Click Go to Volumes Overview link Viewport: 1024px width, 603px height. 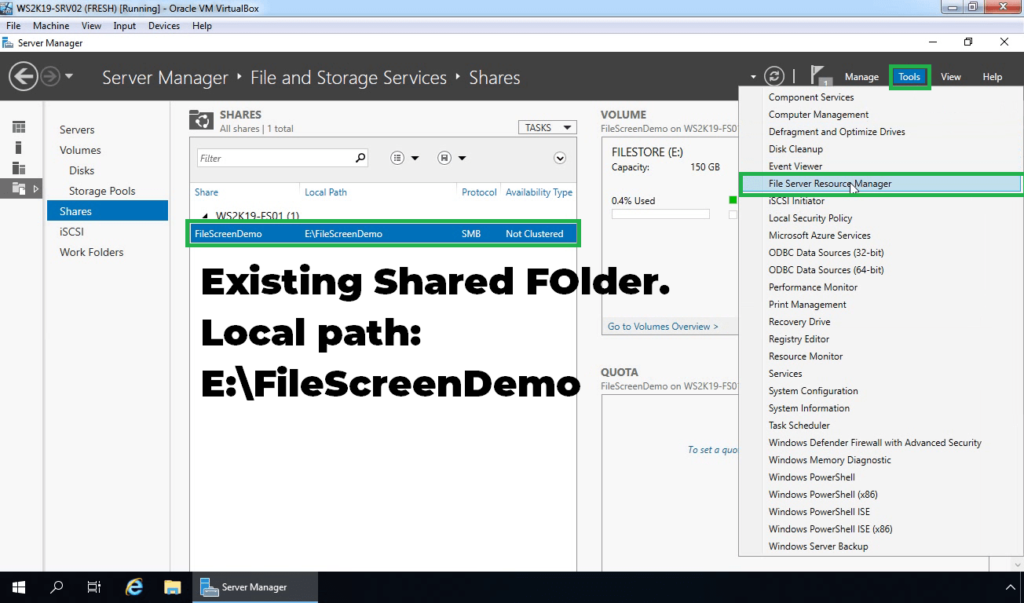663,326
